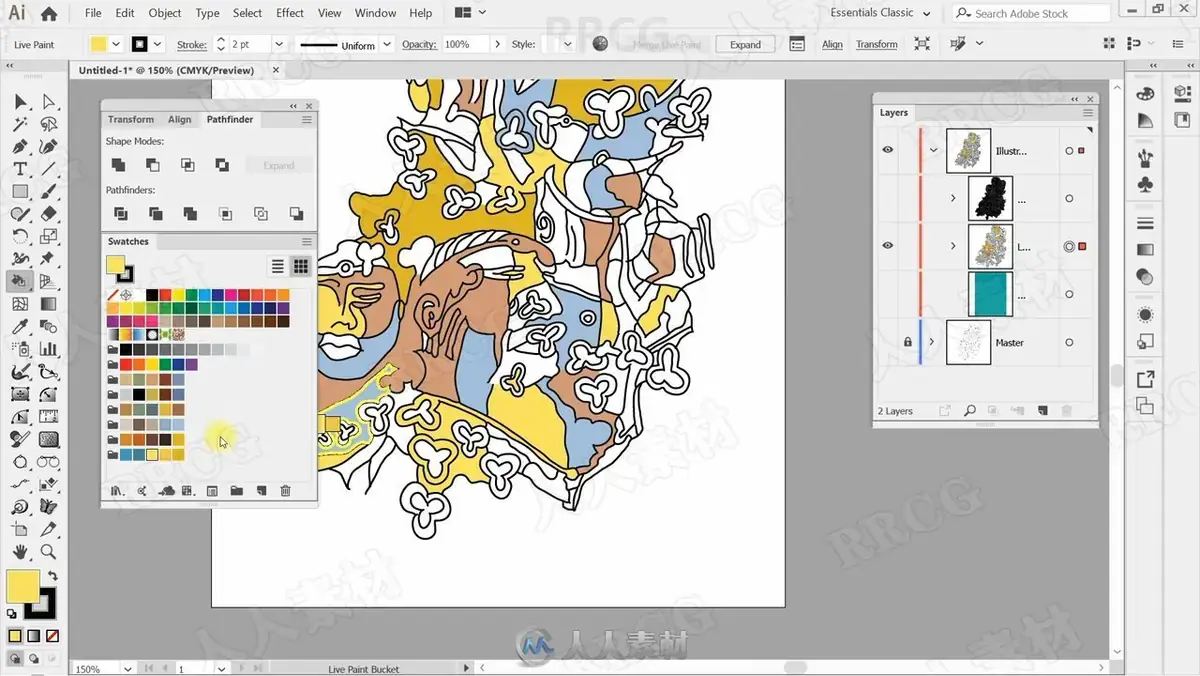
Task: Select the Rotate tool
Action: [20, 237]
